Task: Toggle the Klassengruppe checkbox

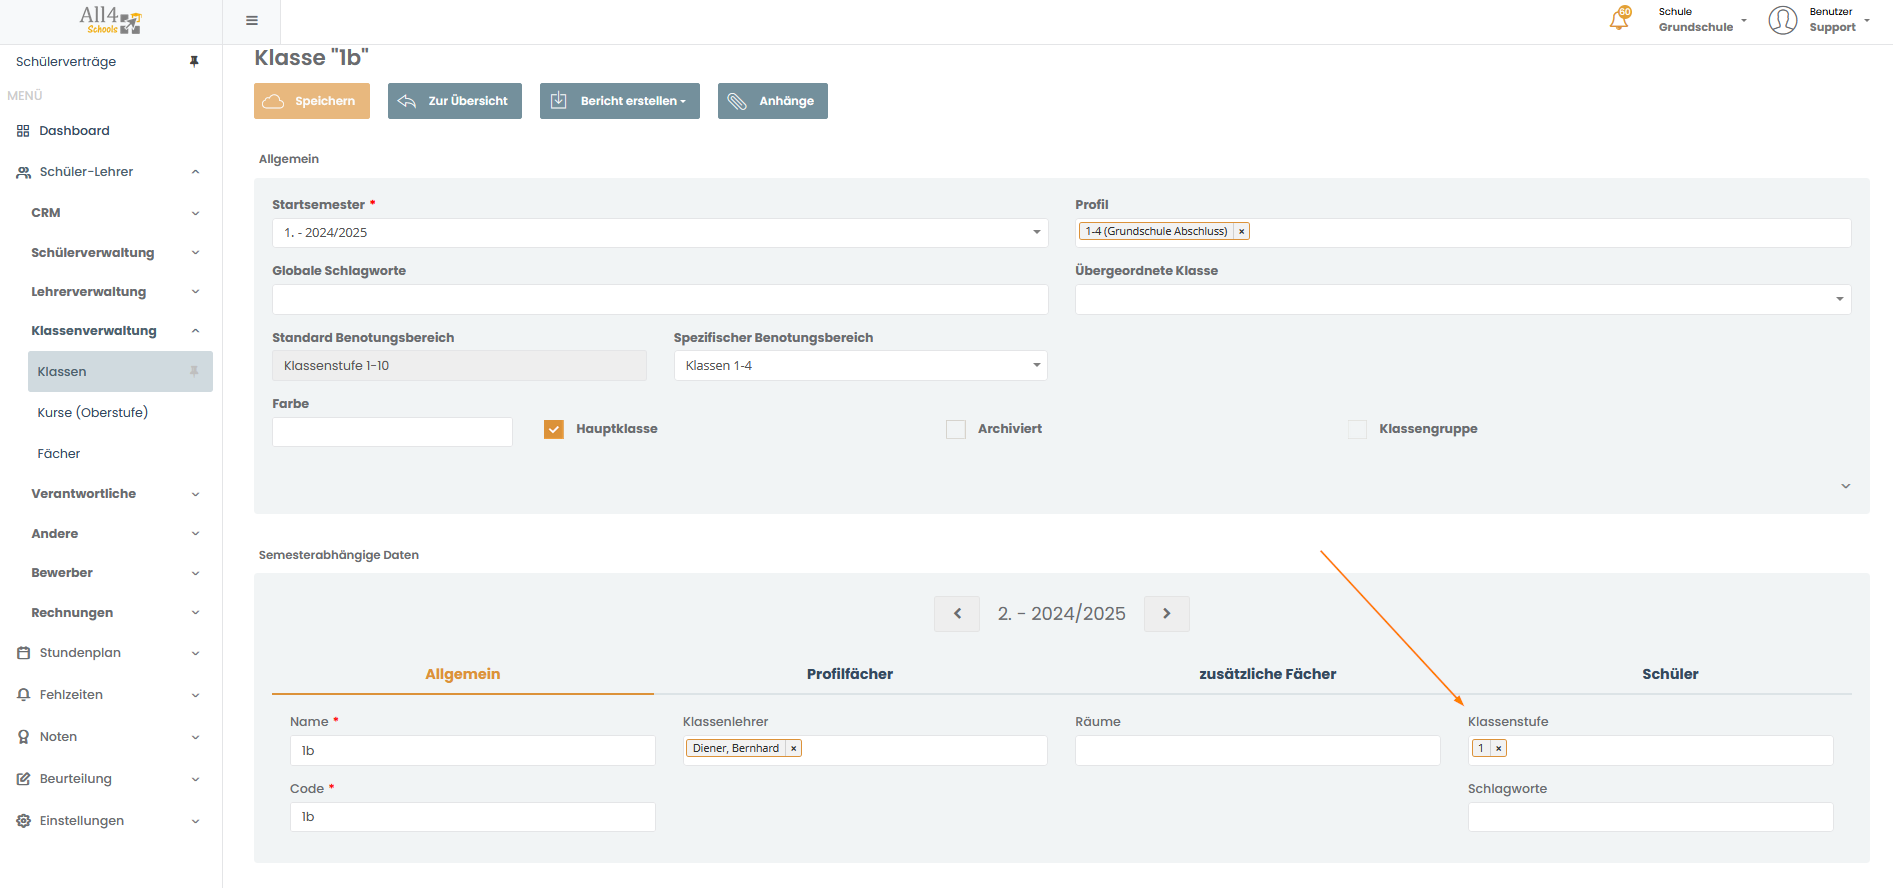Action: [1357, 429]
